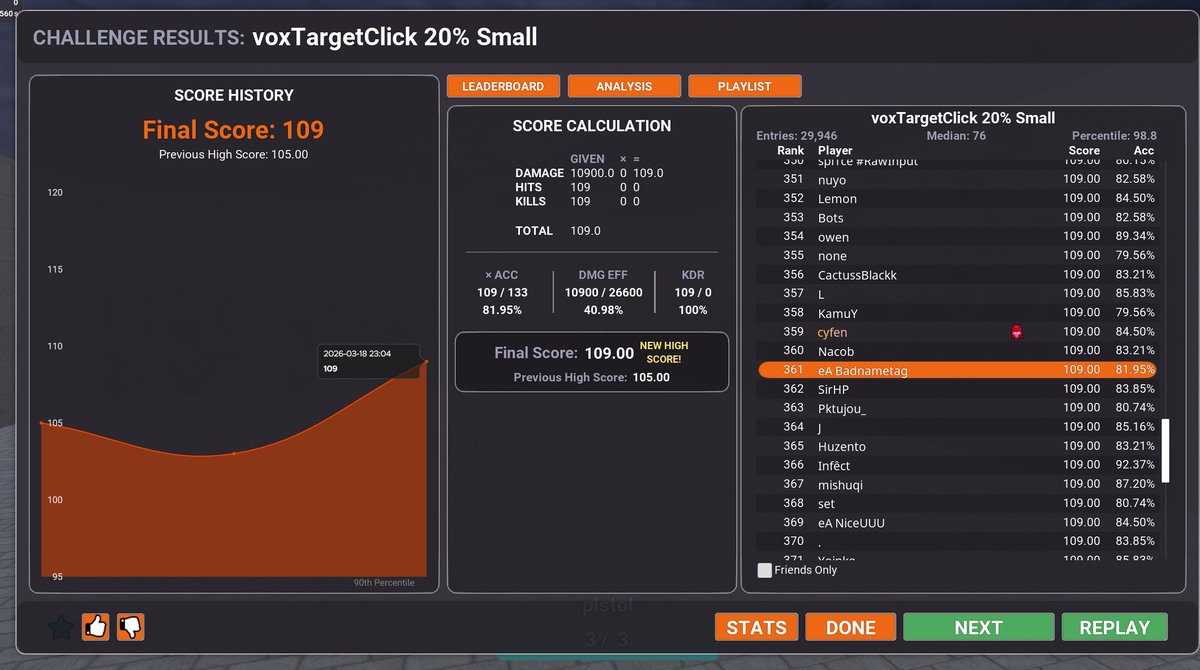The image size is (1200, 670).
Task: Click the Rank column header
Action: pyautogui.click(x=790, y=151)
